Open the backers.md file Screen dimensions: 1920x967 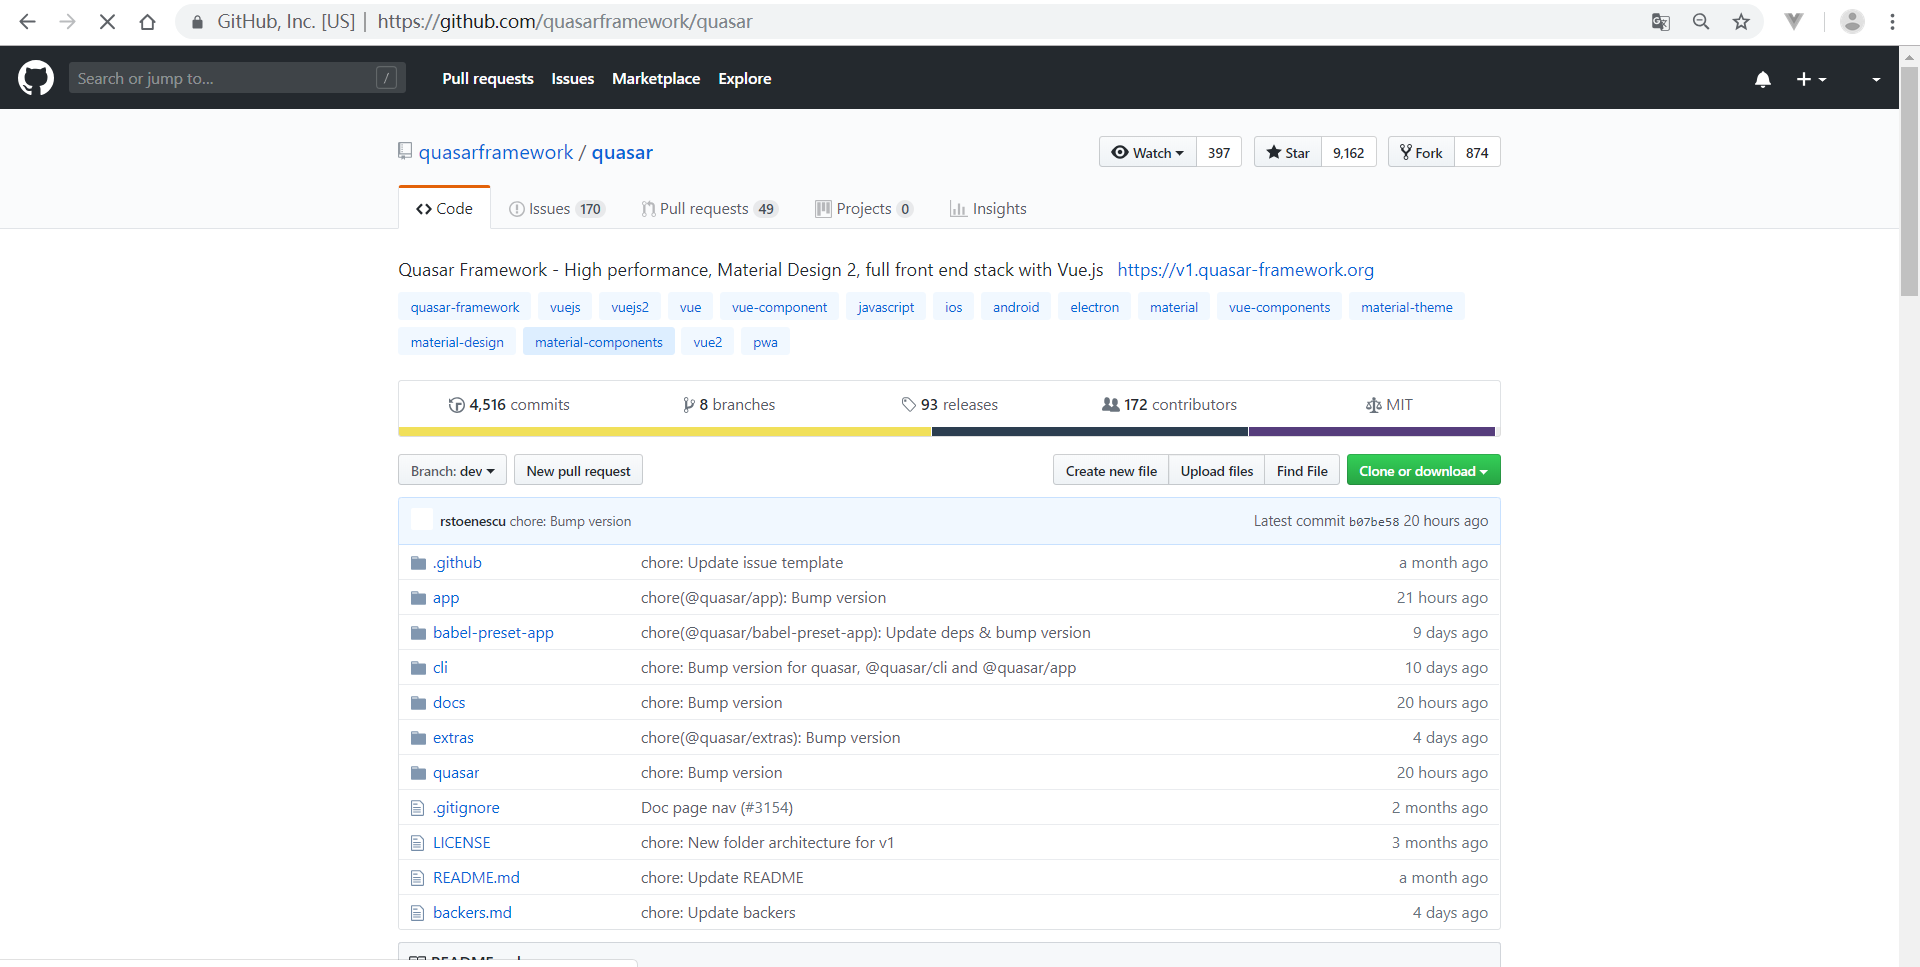[x=472, y=912]
